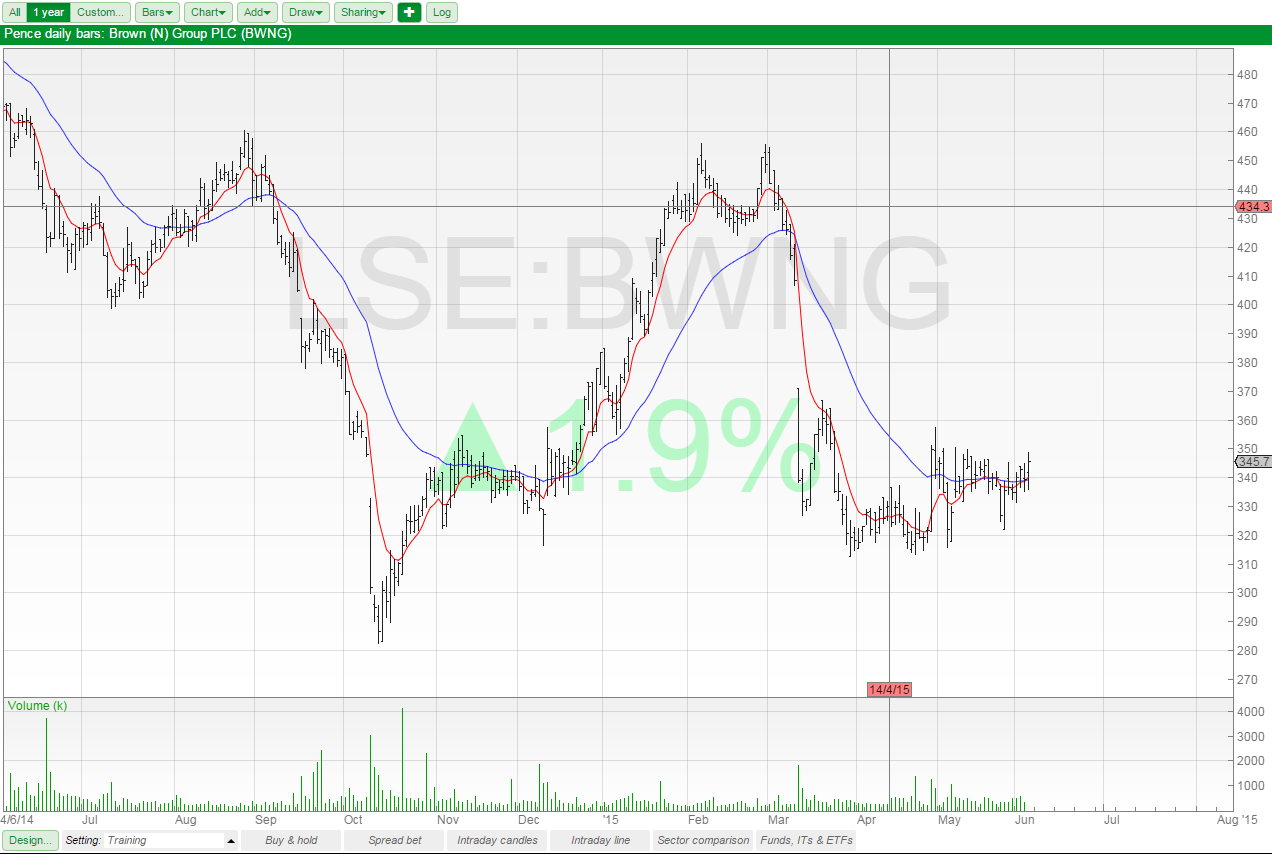Switch to the Intraday candles setting
This screenshot has width=1272, height=854.
click(x=497, y=840)
